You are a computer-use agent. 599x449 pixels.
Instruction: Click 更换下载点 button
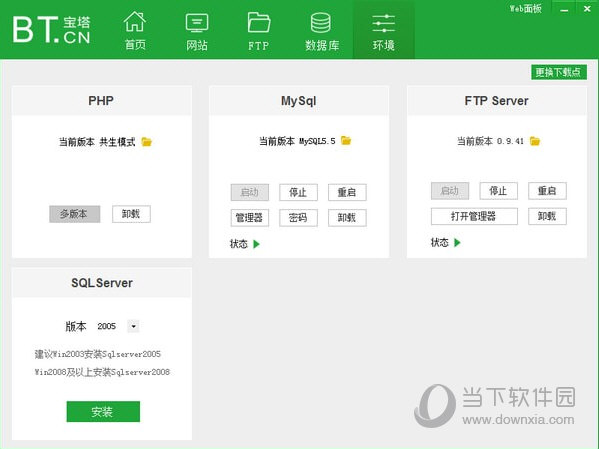point(559,72)
